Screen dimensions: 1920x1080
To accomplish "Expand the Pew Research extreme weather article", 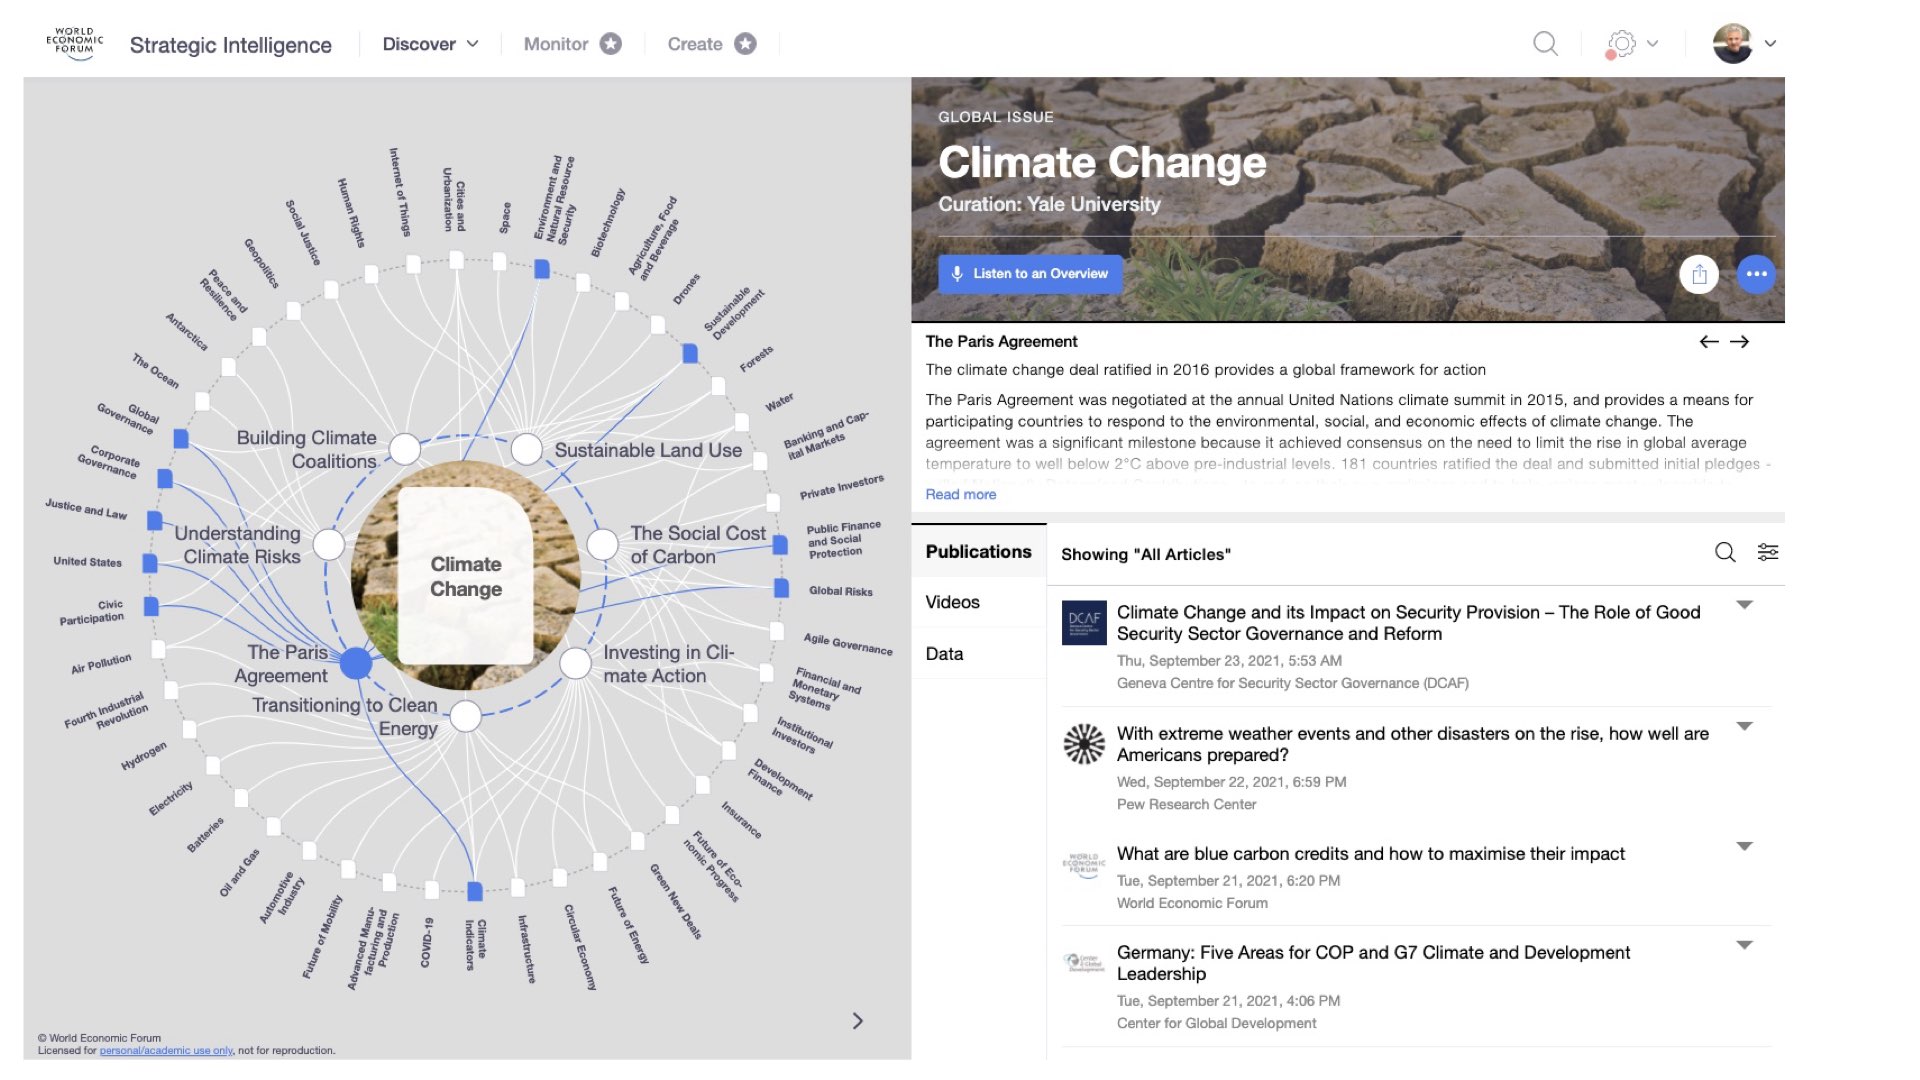I will click(1744, 727).
